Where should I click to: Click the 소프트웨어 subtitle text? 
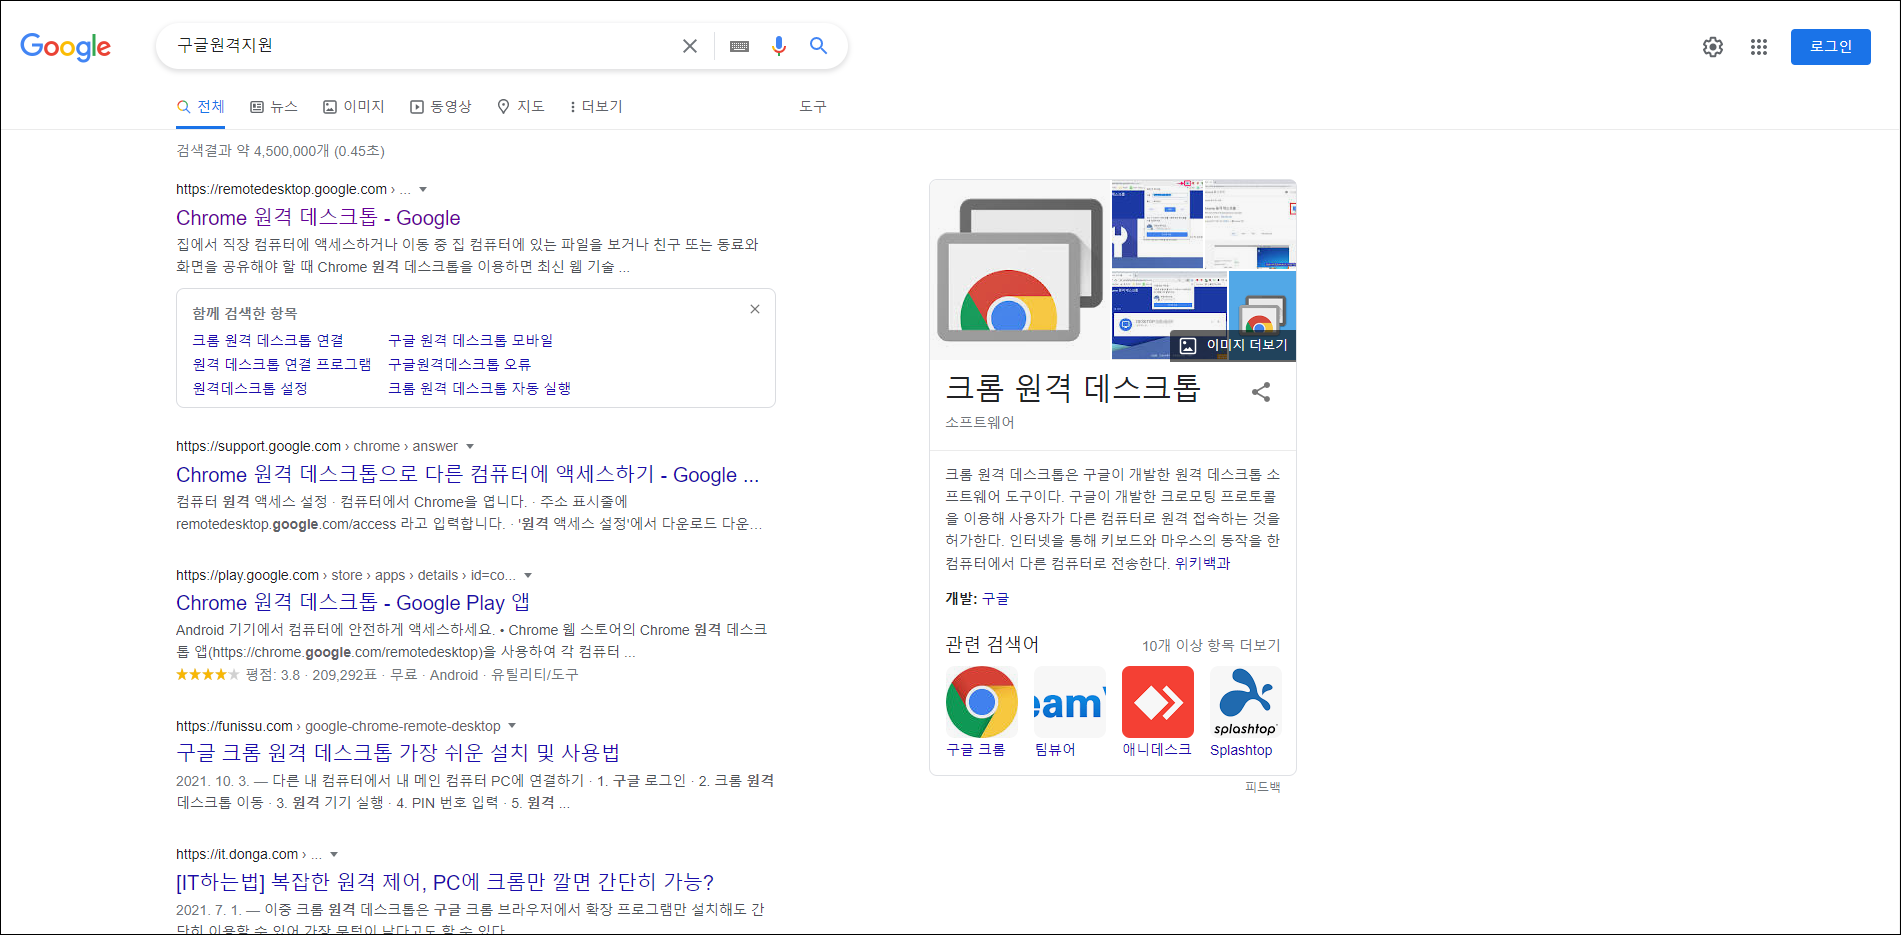coord(980,423)
